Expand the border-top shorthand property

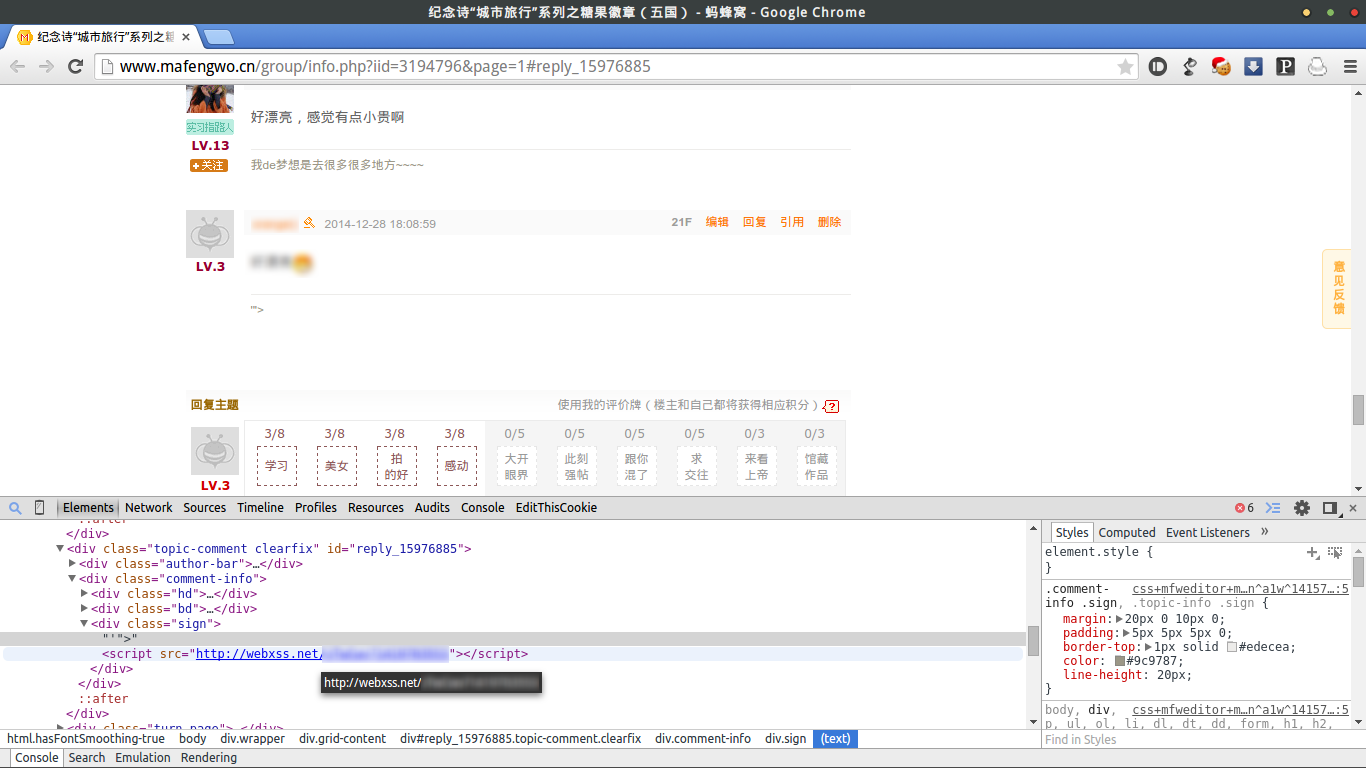click(x=1149, y=647)
